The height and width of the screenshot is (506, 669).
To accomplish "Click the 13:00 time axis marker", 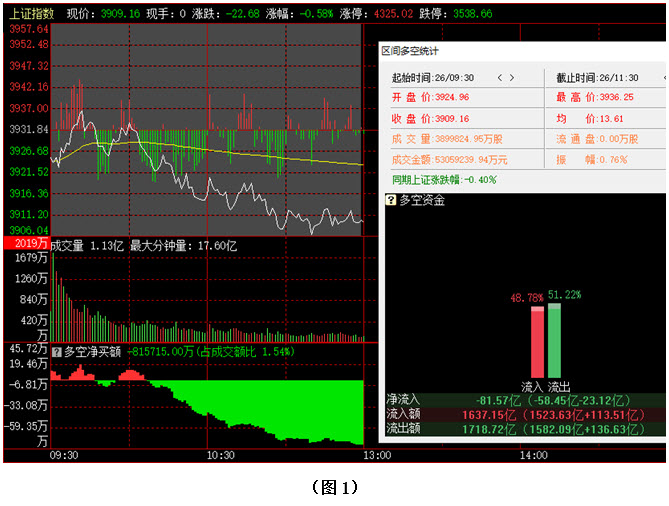I will pyautogui.click(x=376, y=455).
